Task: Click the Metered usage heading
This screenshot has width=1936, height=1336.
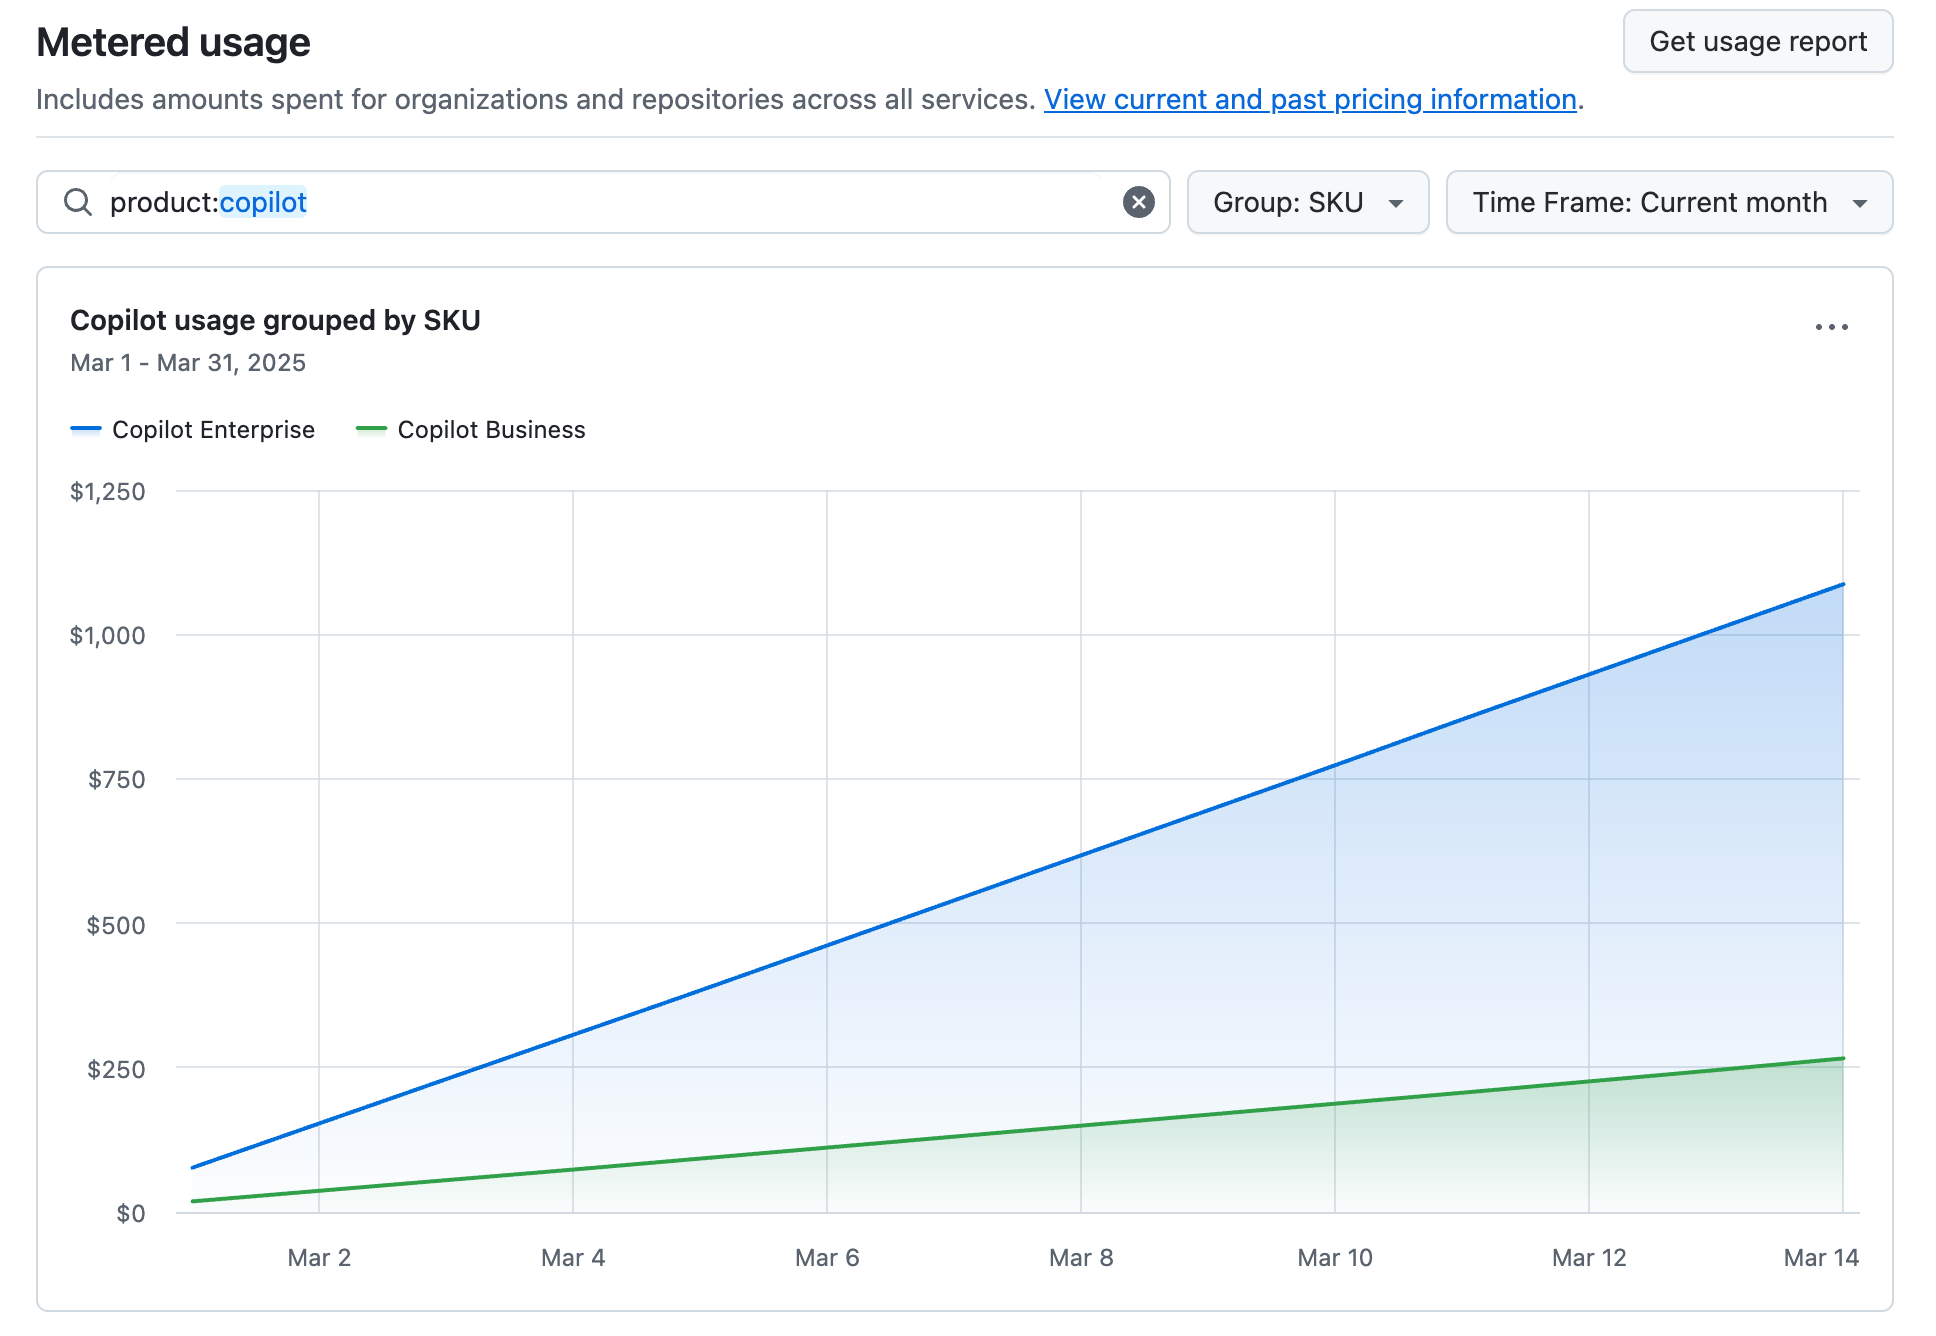Action: coord(173,42)
